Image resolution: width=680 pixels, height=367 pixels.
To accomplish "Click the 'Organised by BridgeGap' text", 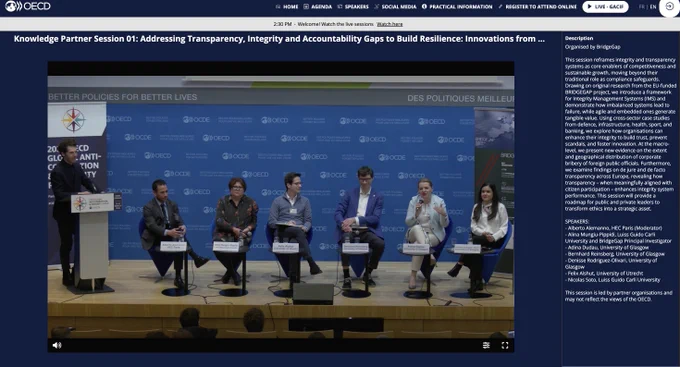I will (x=592, y=47).
